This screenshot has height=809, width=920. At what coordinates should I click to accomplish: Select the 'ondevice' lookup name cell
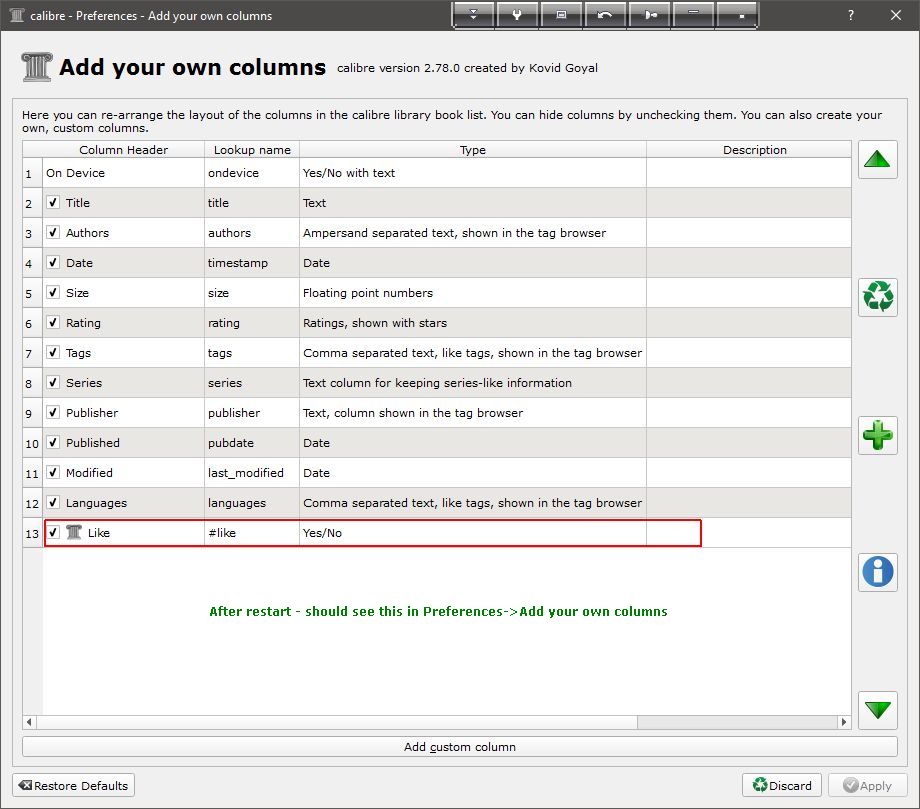(x=252, y=173)
